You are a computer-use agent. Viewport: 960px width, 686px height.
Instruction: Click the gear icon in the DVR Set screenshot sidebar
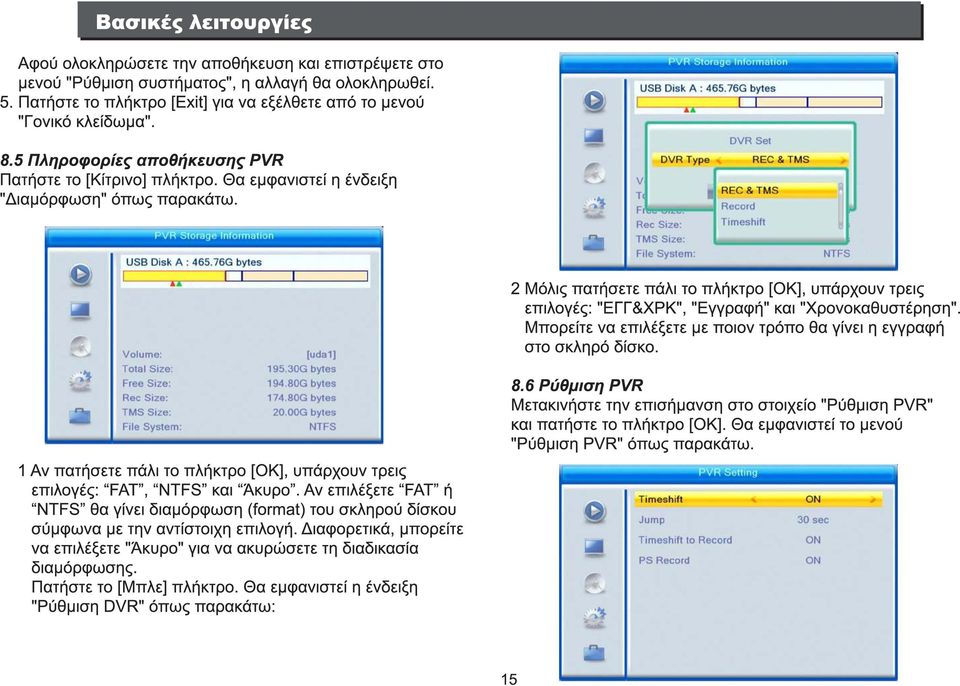tap(594, 208)
